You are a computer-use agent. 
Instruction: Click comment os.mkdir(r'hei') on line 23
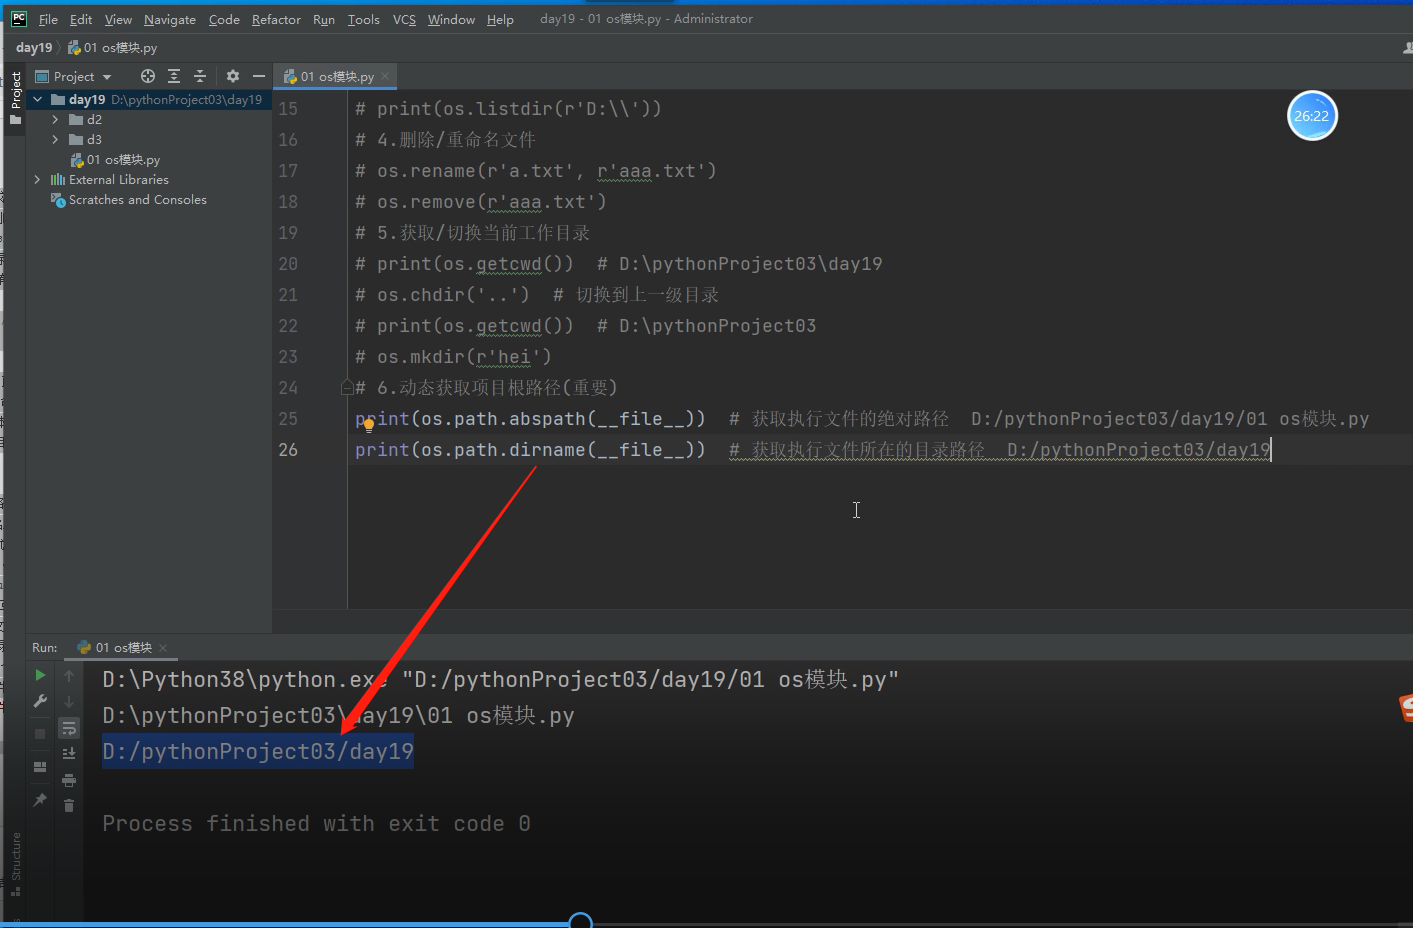click(453, 357)
